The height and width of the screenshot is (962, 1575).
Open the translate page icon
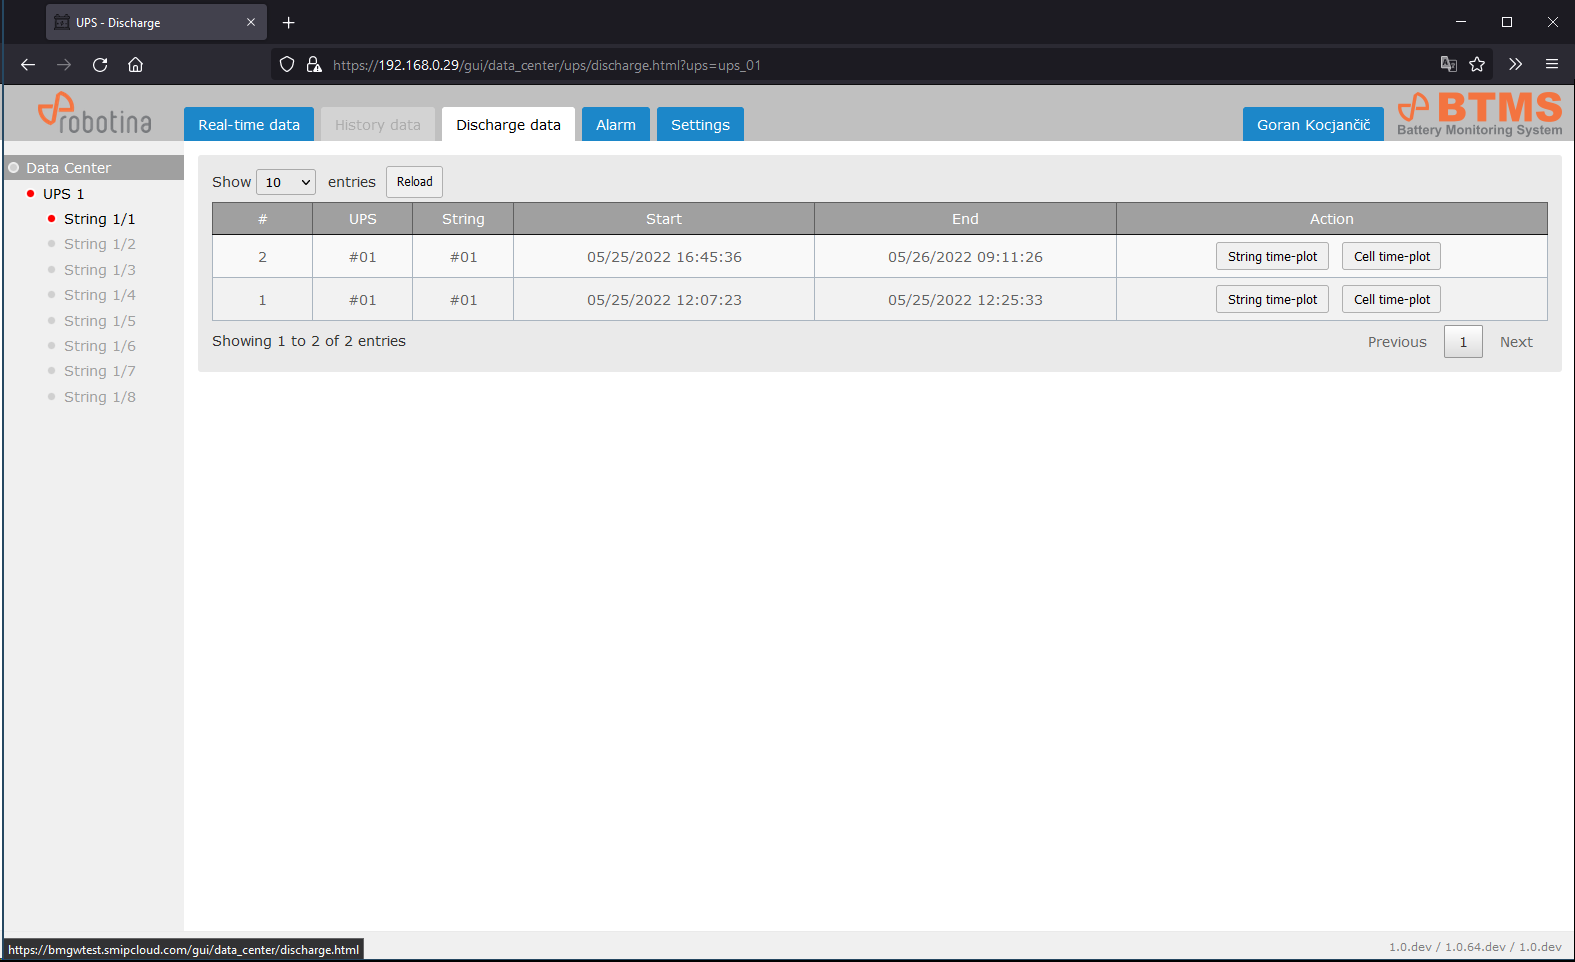[x=1448, y=65]
